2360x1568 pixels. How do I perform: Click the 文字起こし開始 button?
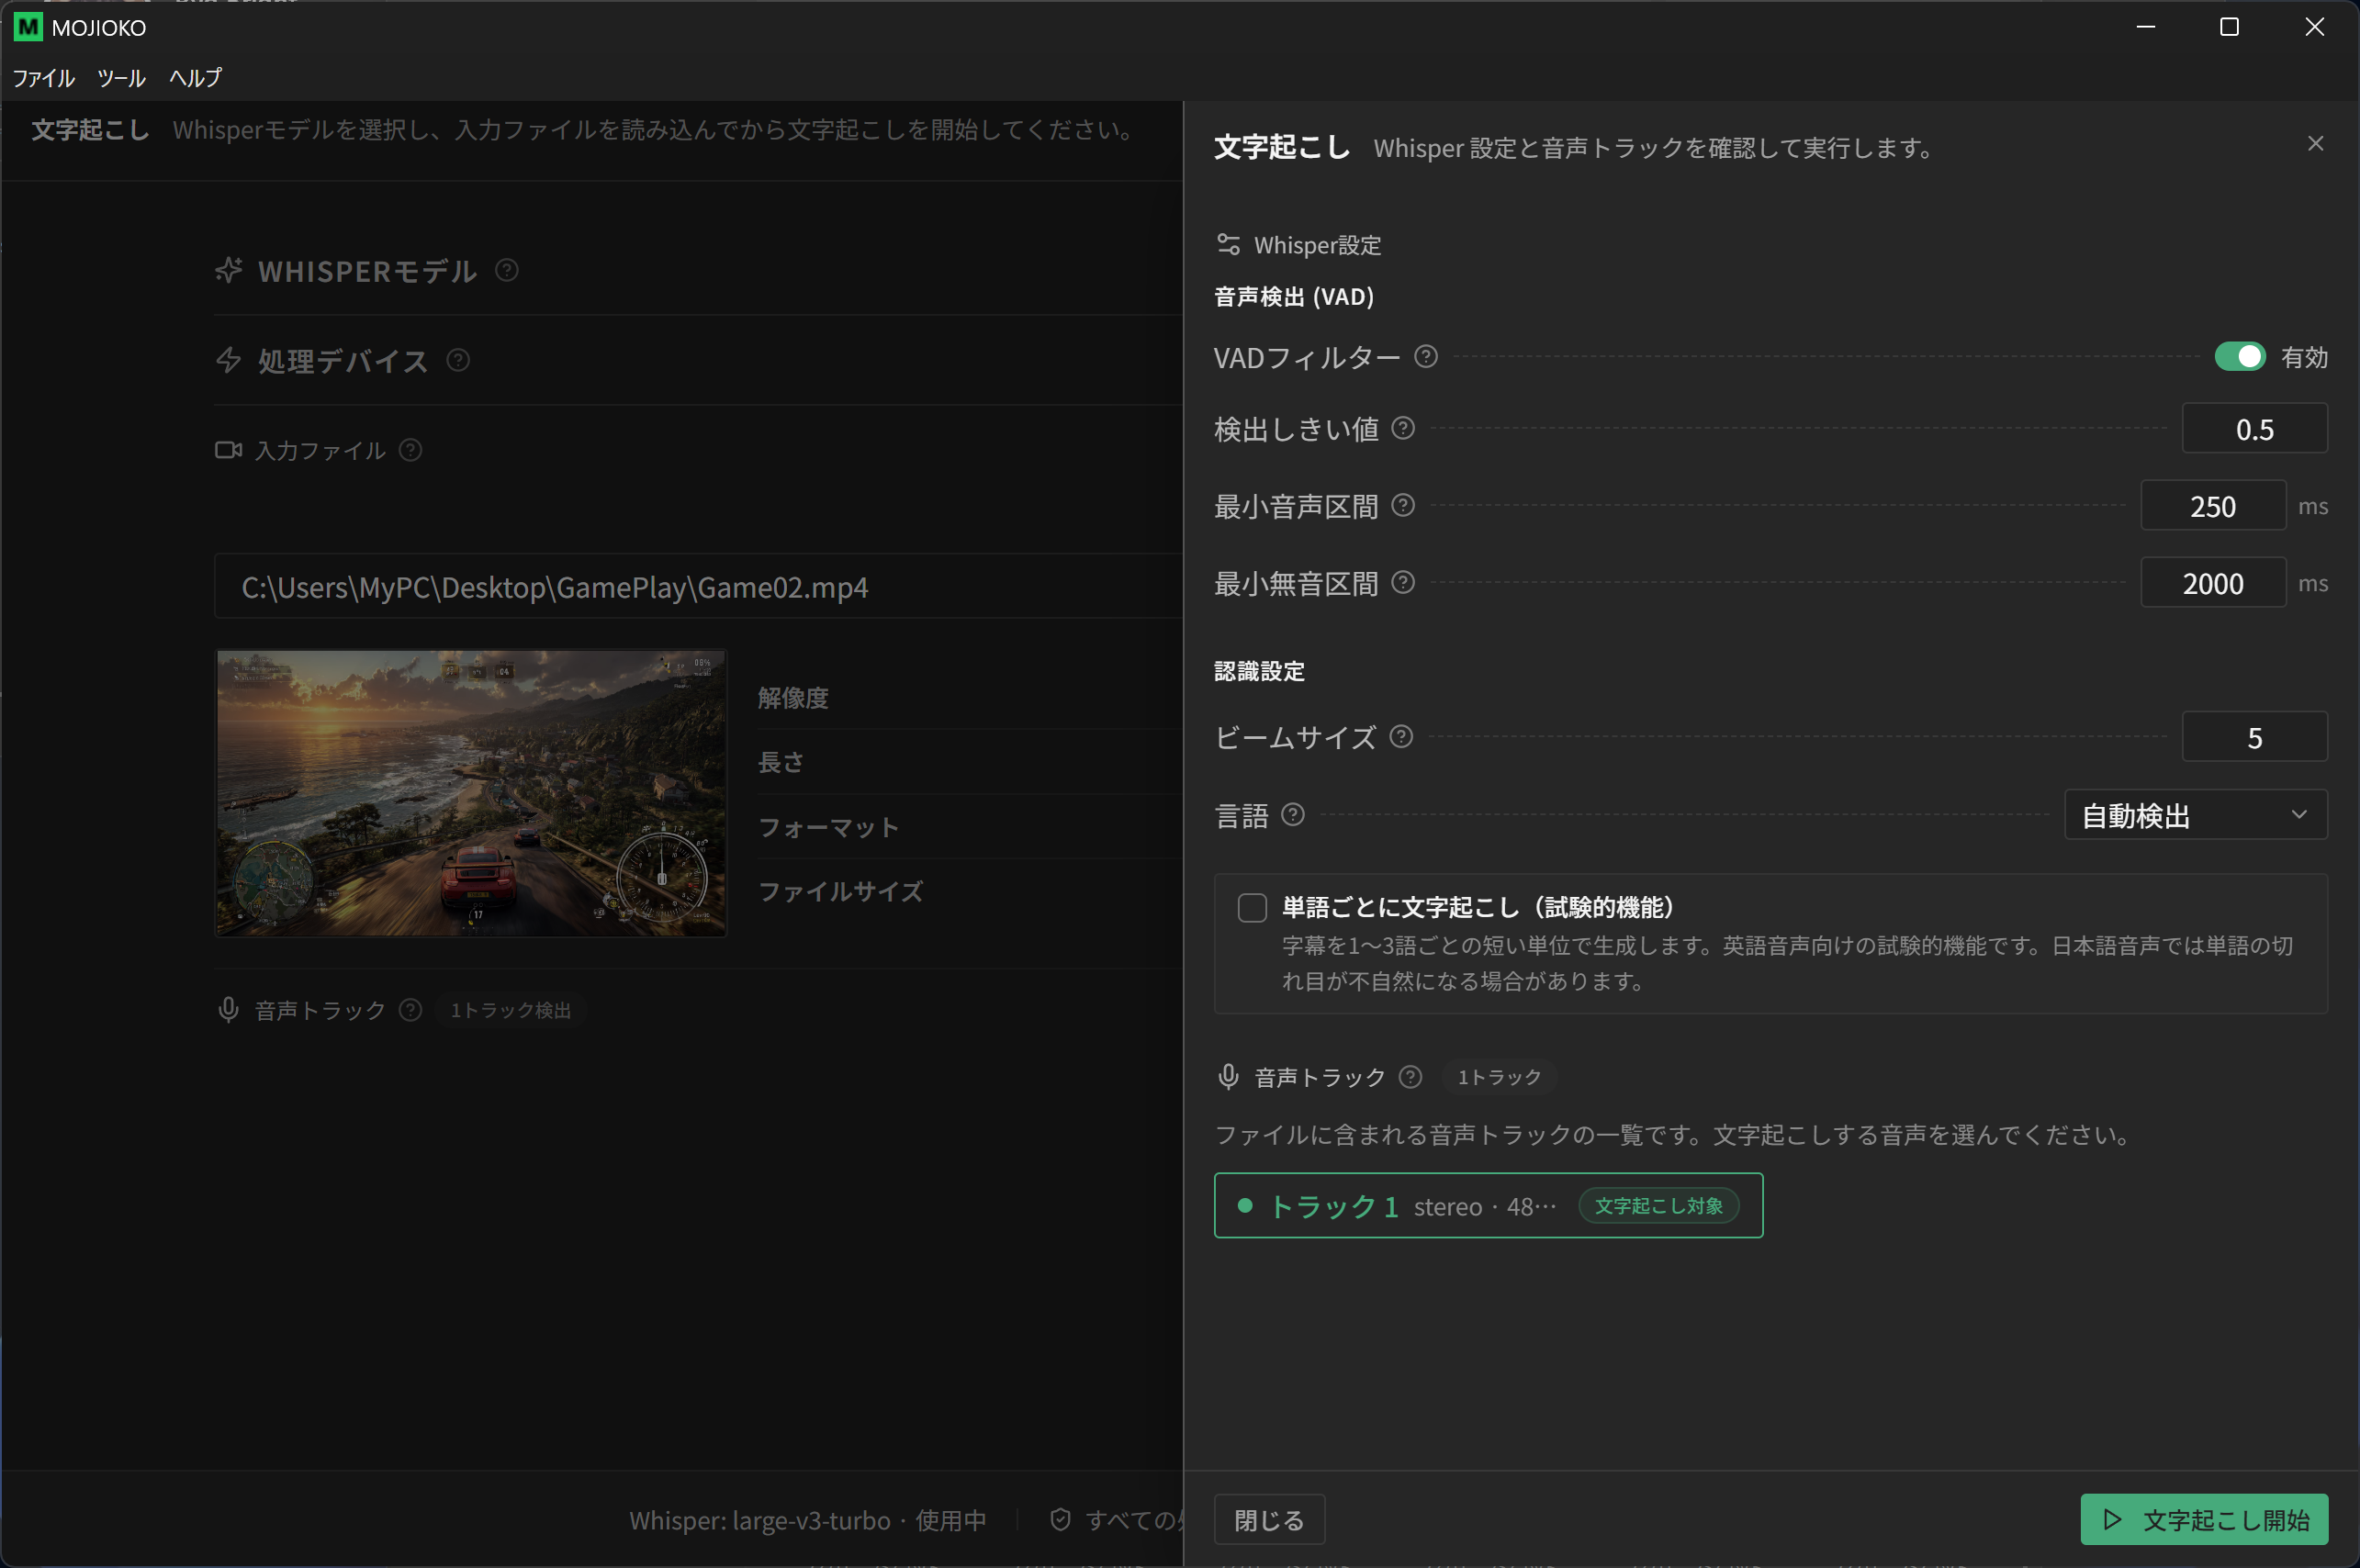click(2204, 1520)
